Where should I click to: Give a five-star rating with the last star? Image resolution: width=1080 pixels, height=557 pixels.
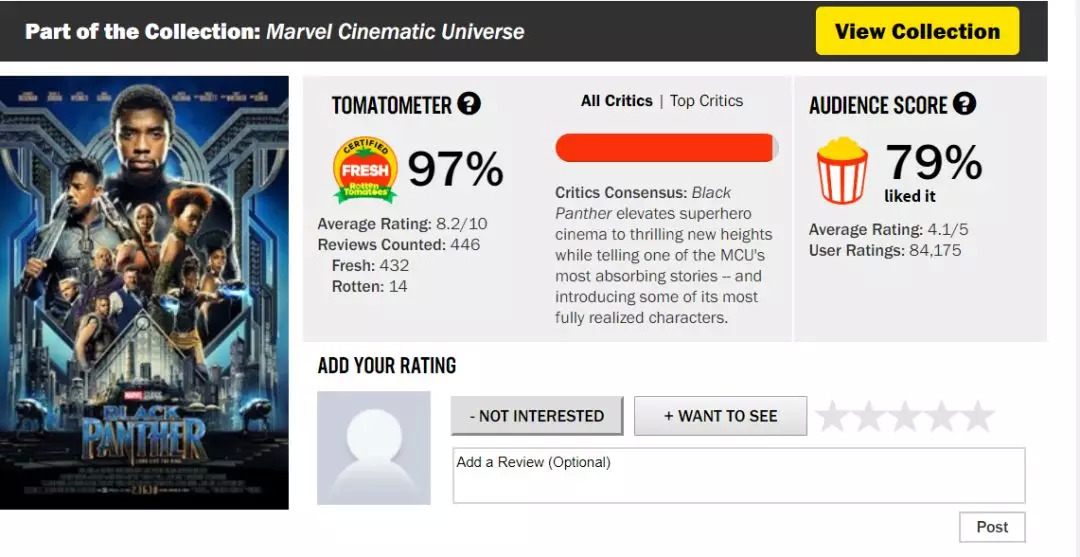pyautogui.click(x=977, y=417)
